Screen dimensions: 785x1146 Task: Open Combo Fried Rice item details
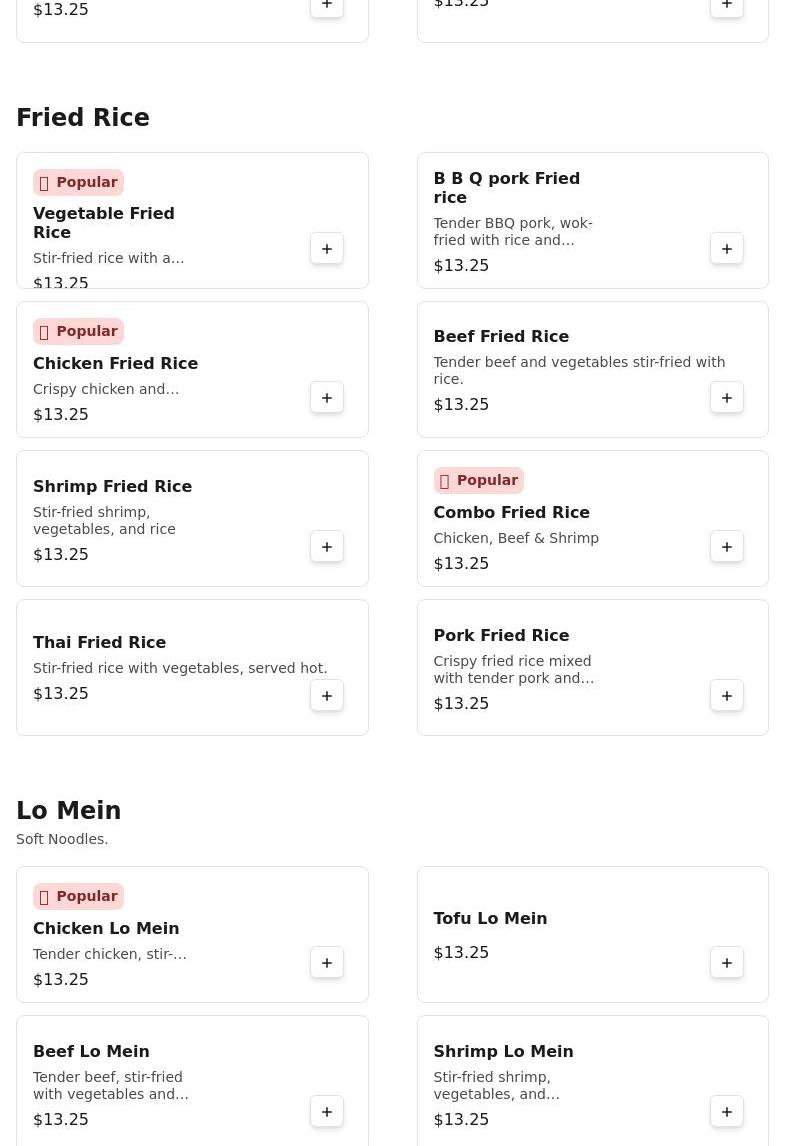pos(511,512)
